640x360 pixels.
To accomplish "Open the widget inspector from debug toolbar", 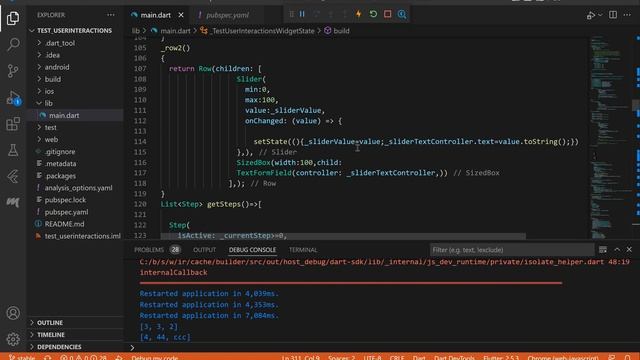I will click(402, 14).
